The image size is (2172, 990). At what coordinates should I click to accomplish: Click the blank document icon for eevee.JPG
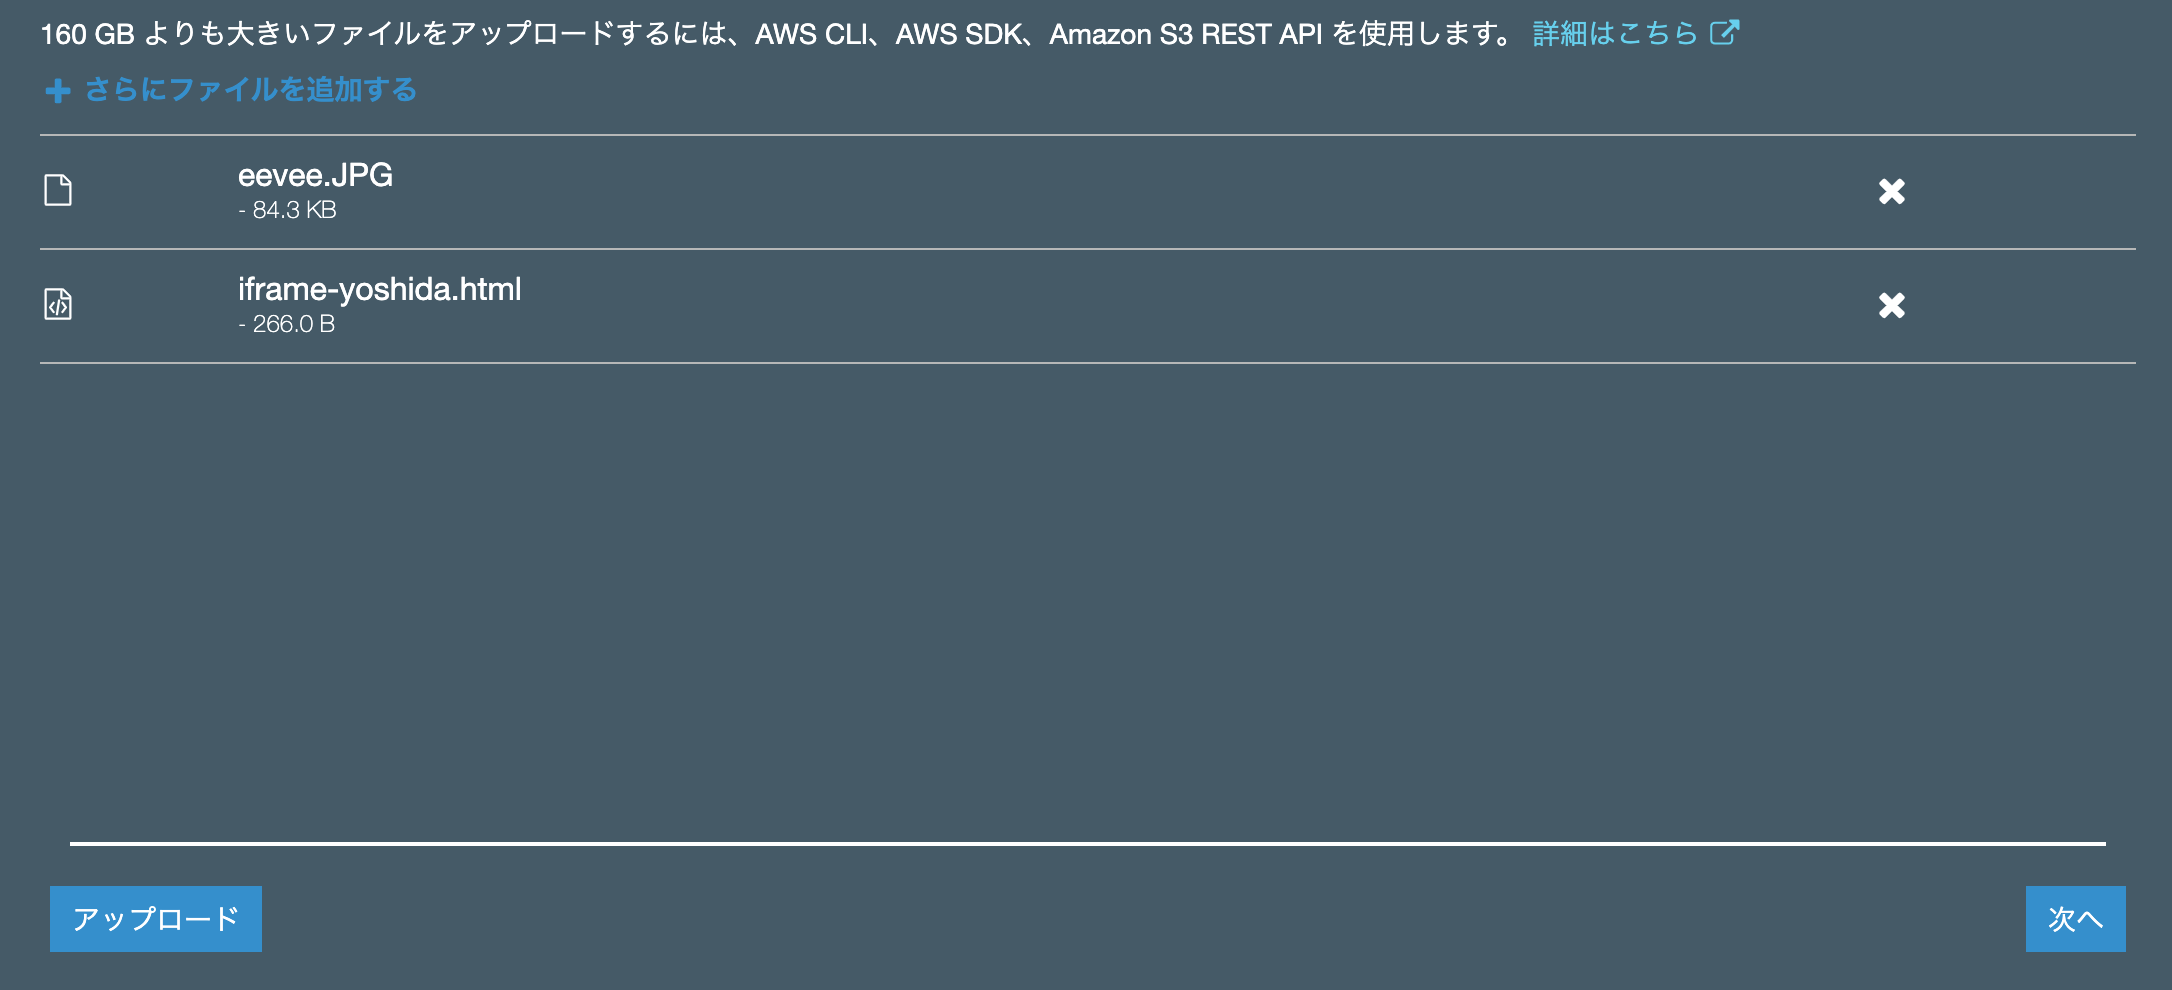(x=58, y=190)
